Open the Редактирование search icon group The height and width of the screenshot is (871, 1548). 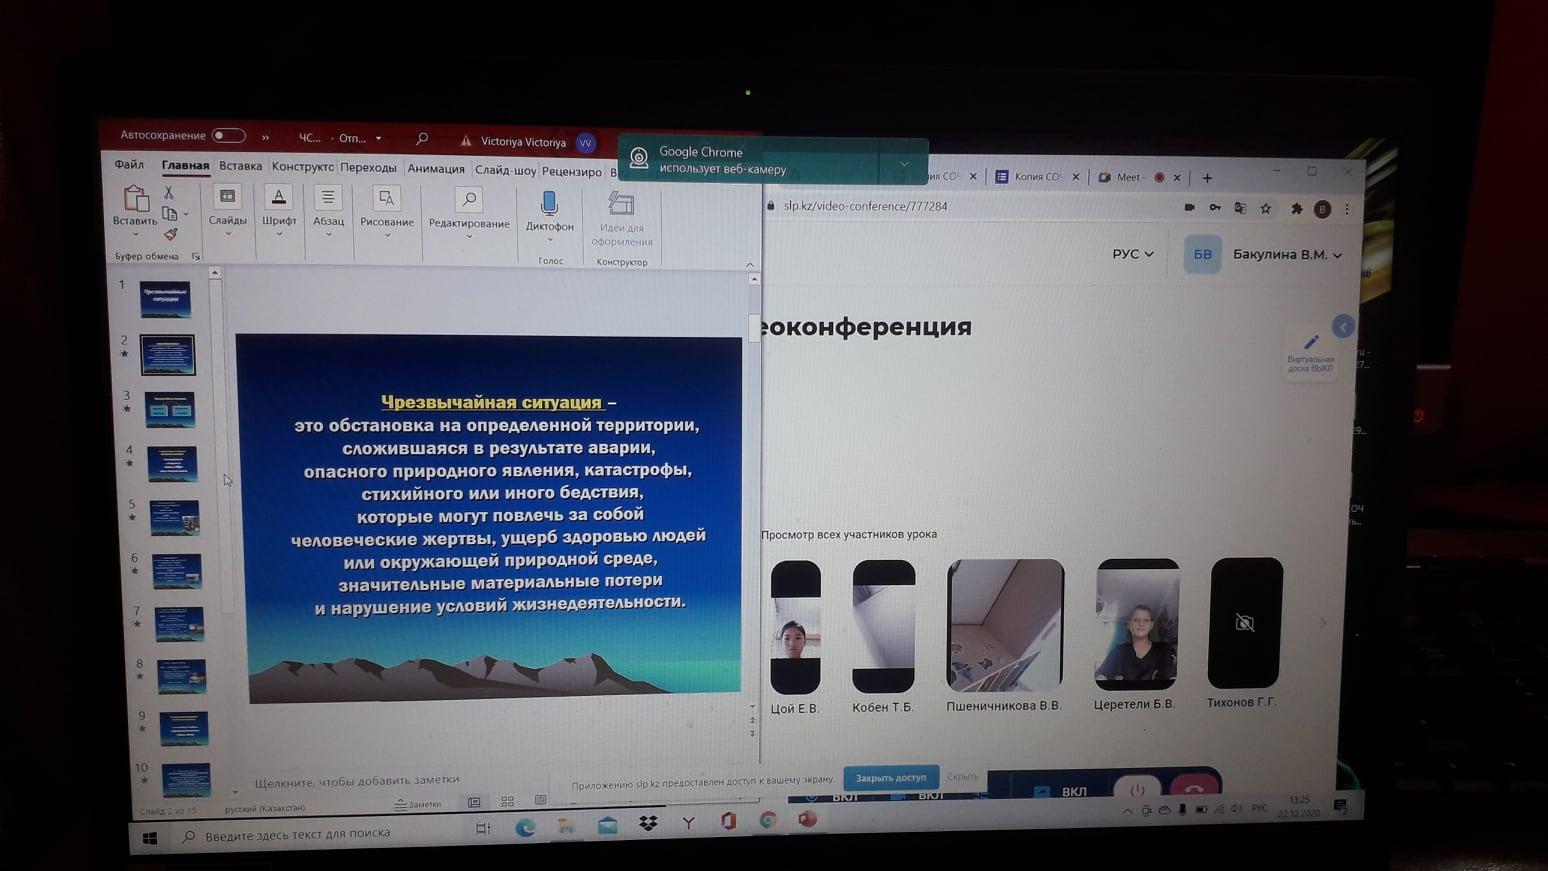click(468, 201)
